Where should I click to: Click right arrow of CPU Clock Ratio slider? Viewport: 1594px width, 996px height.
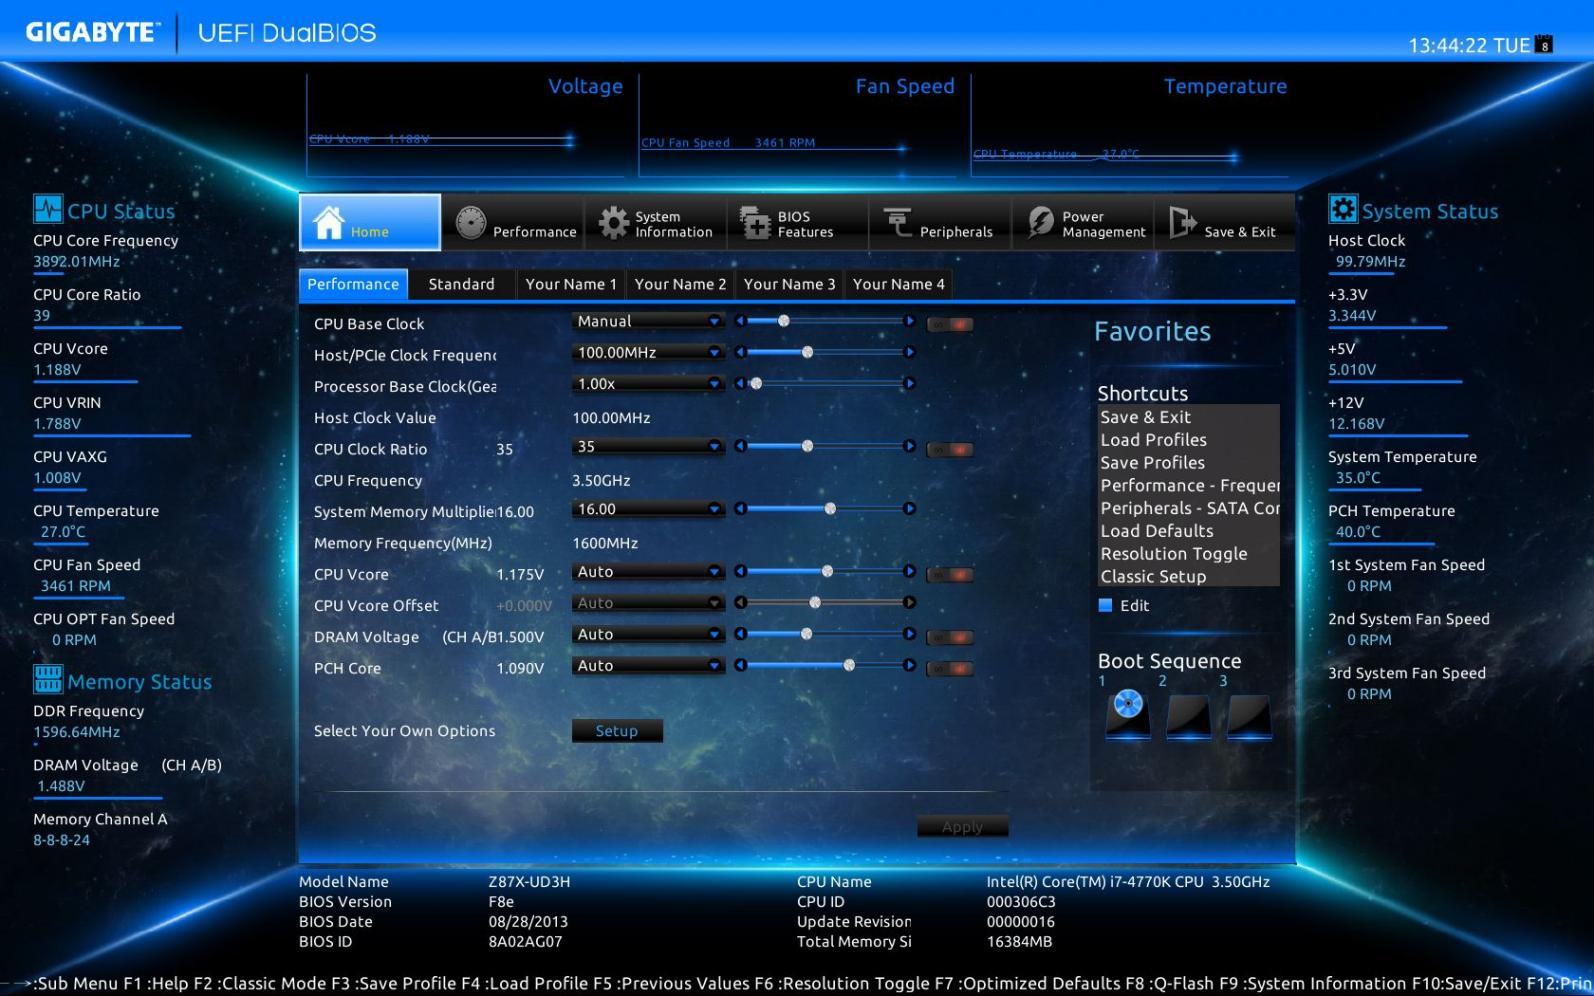click(x=909, y=446)
